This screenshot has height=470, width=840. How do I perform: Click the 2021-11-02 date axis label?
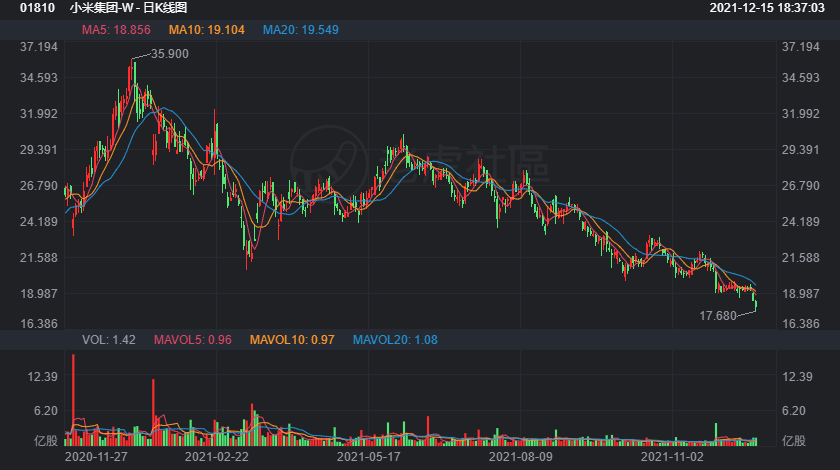672,457
